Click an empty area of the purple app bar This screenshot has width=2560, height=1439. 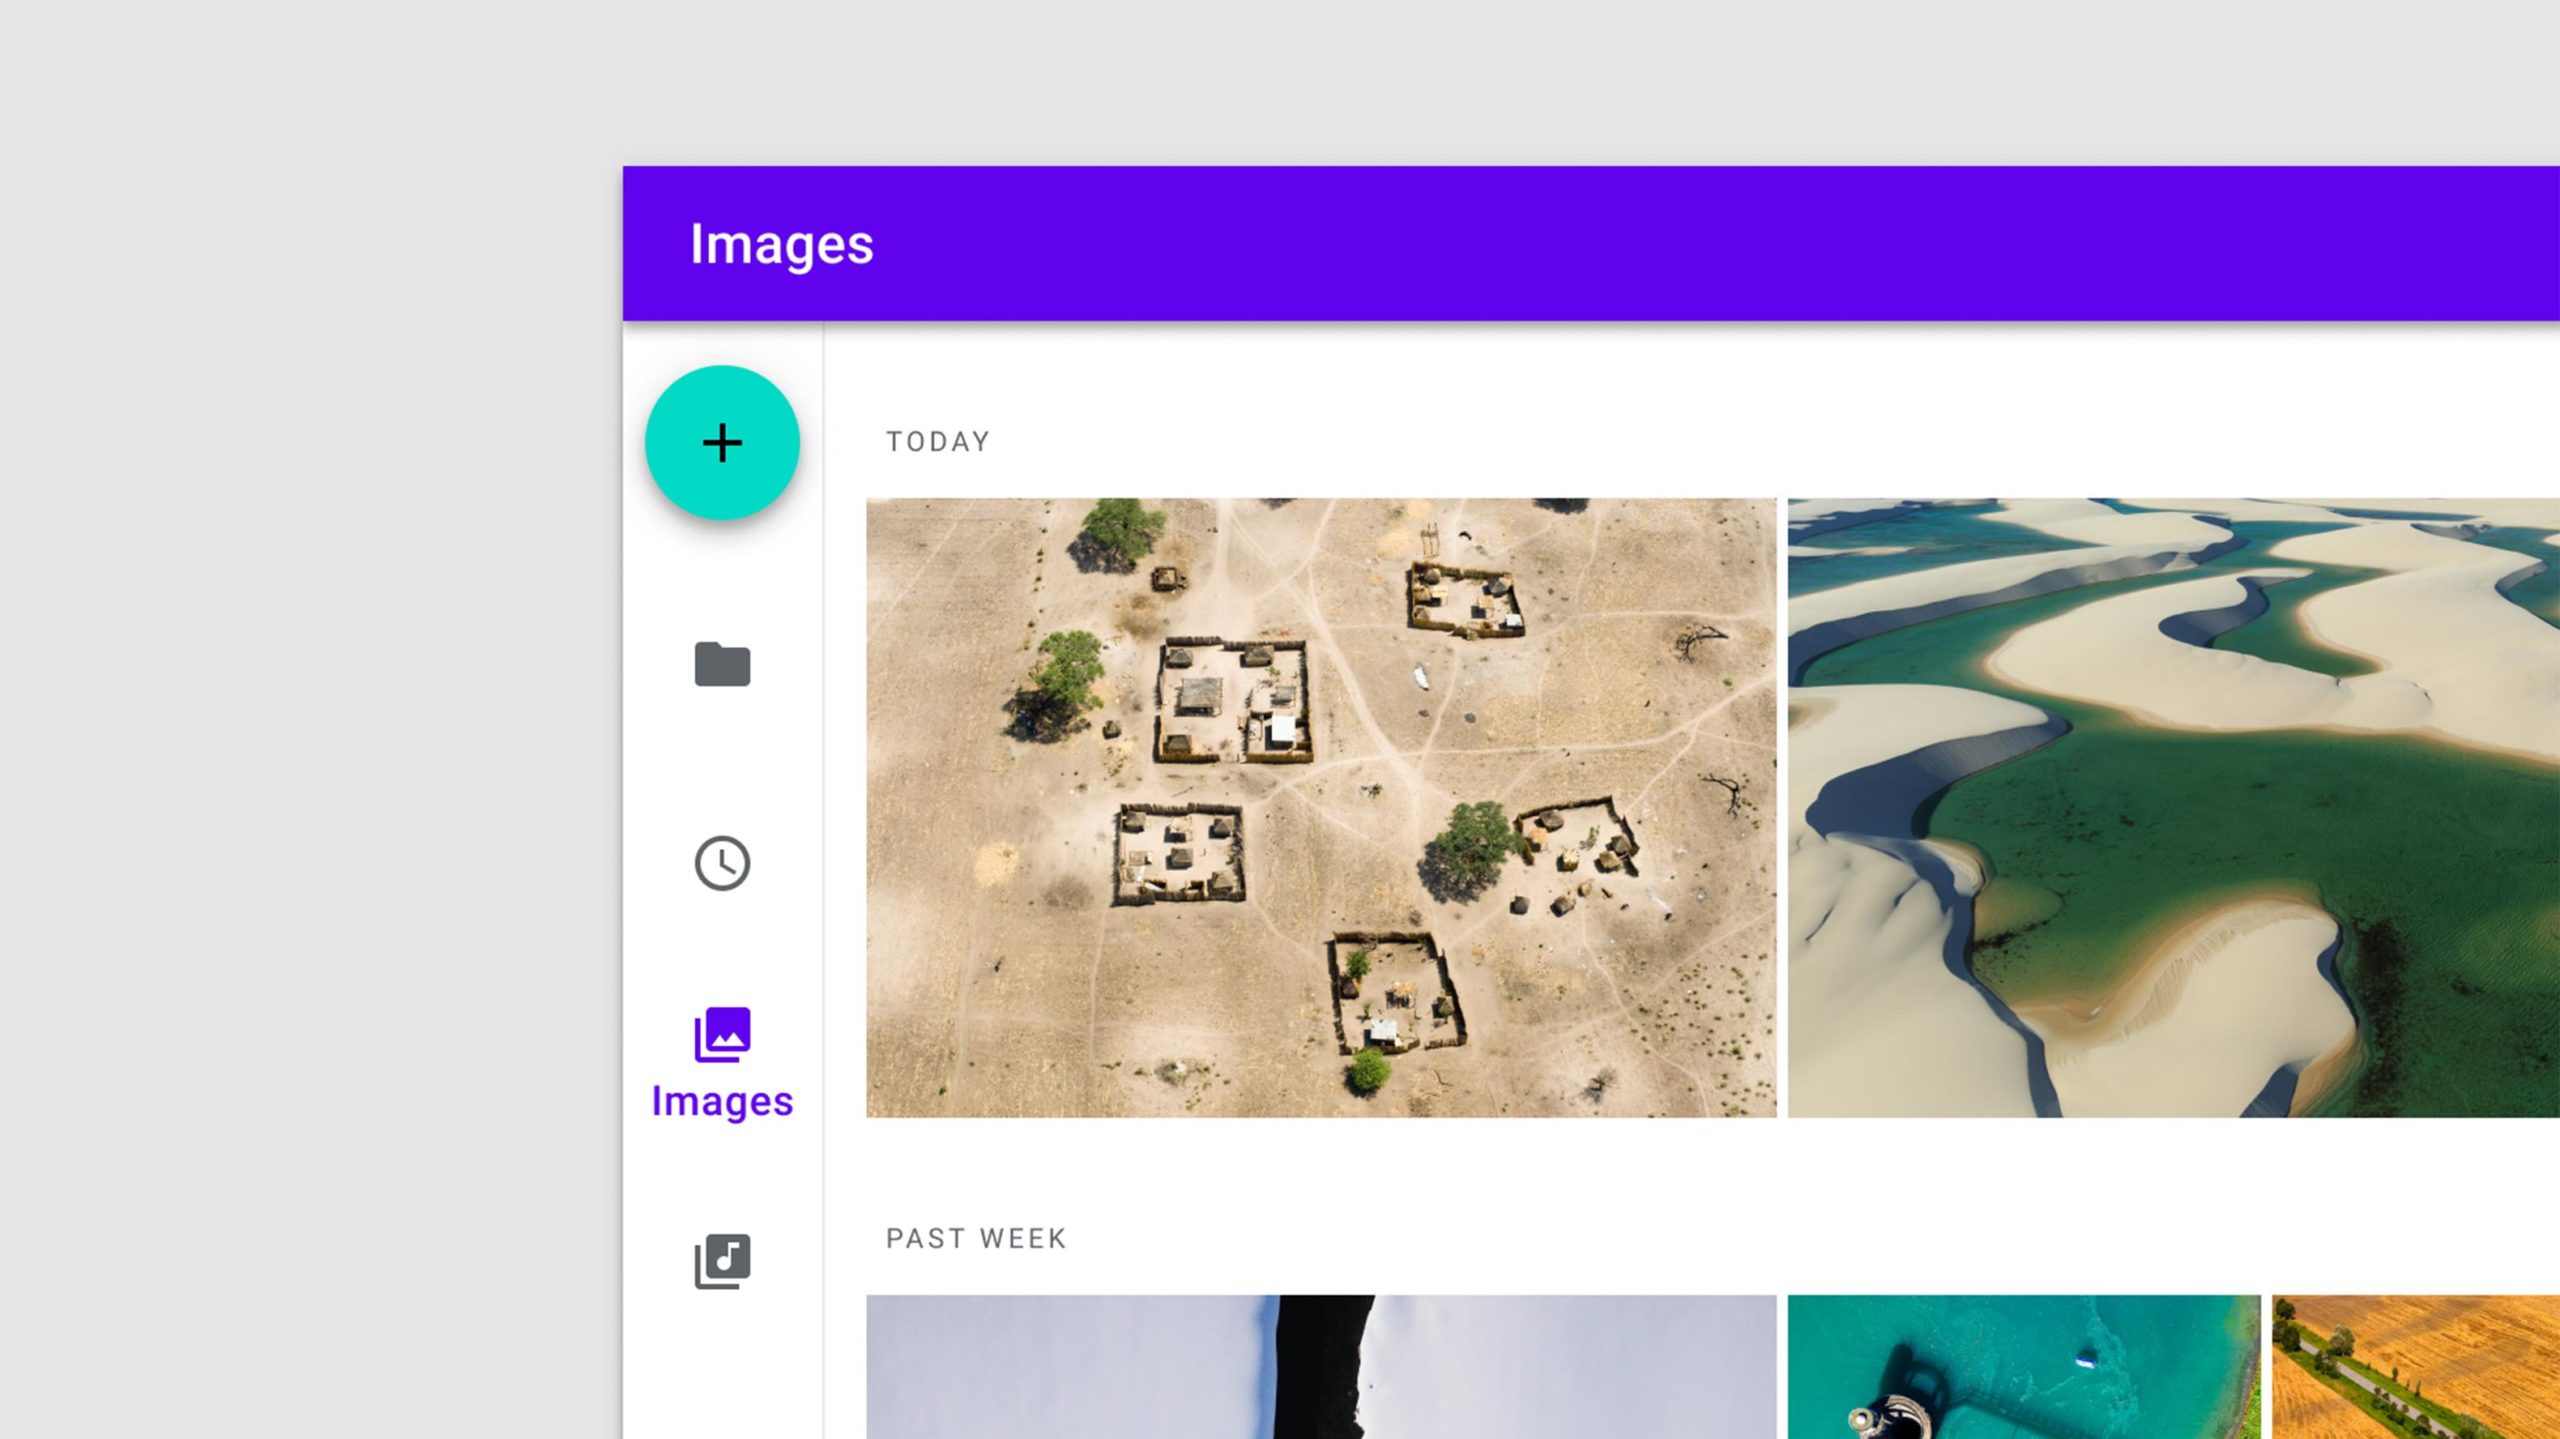coord(1700,245)
